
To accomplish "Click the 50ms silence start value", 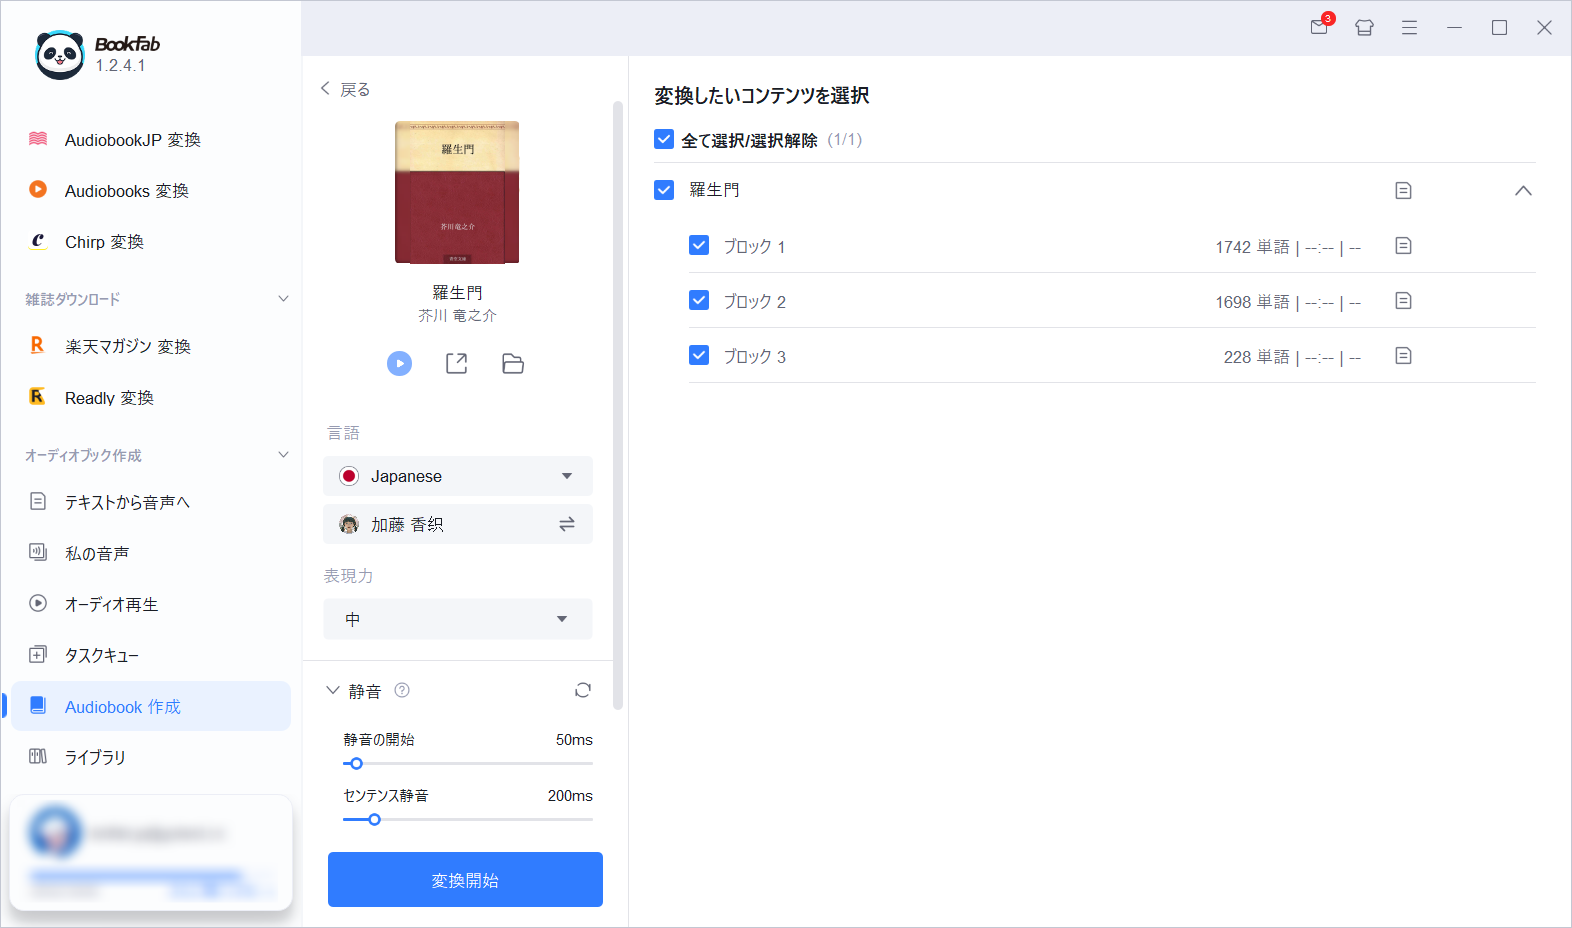I will tap(574, 740).
